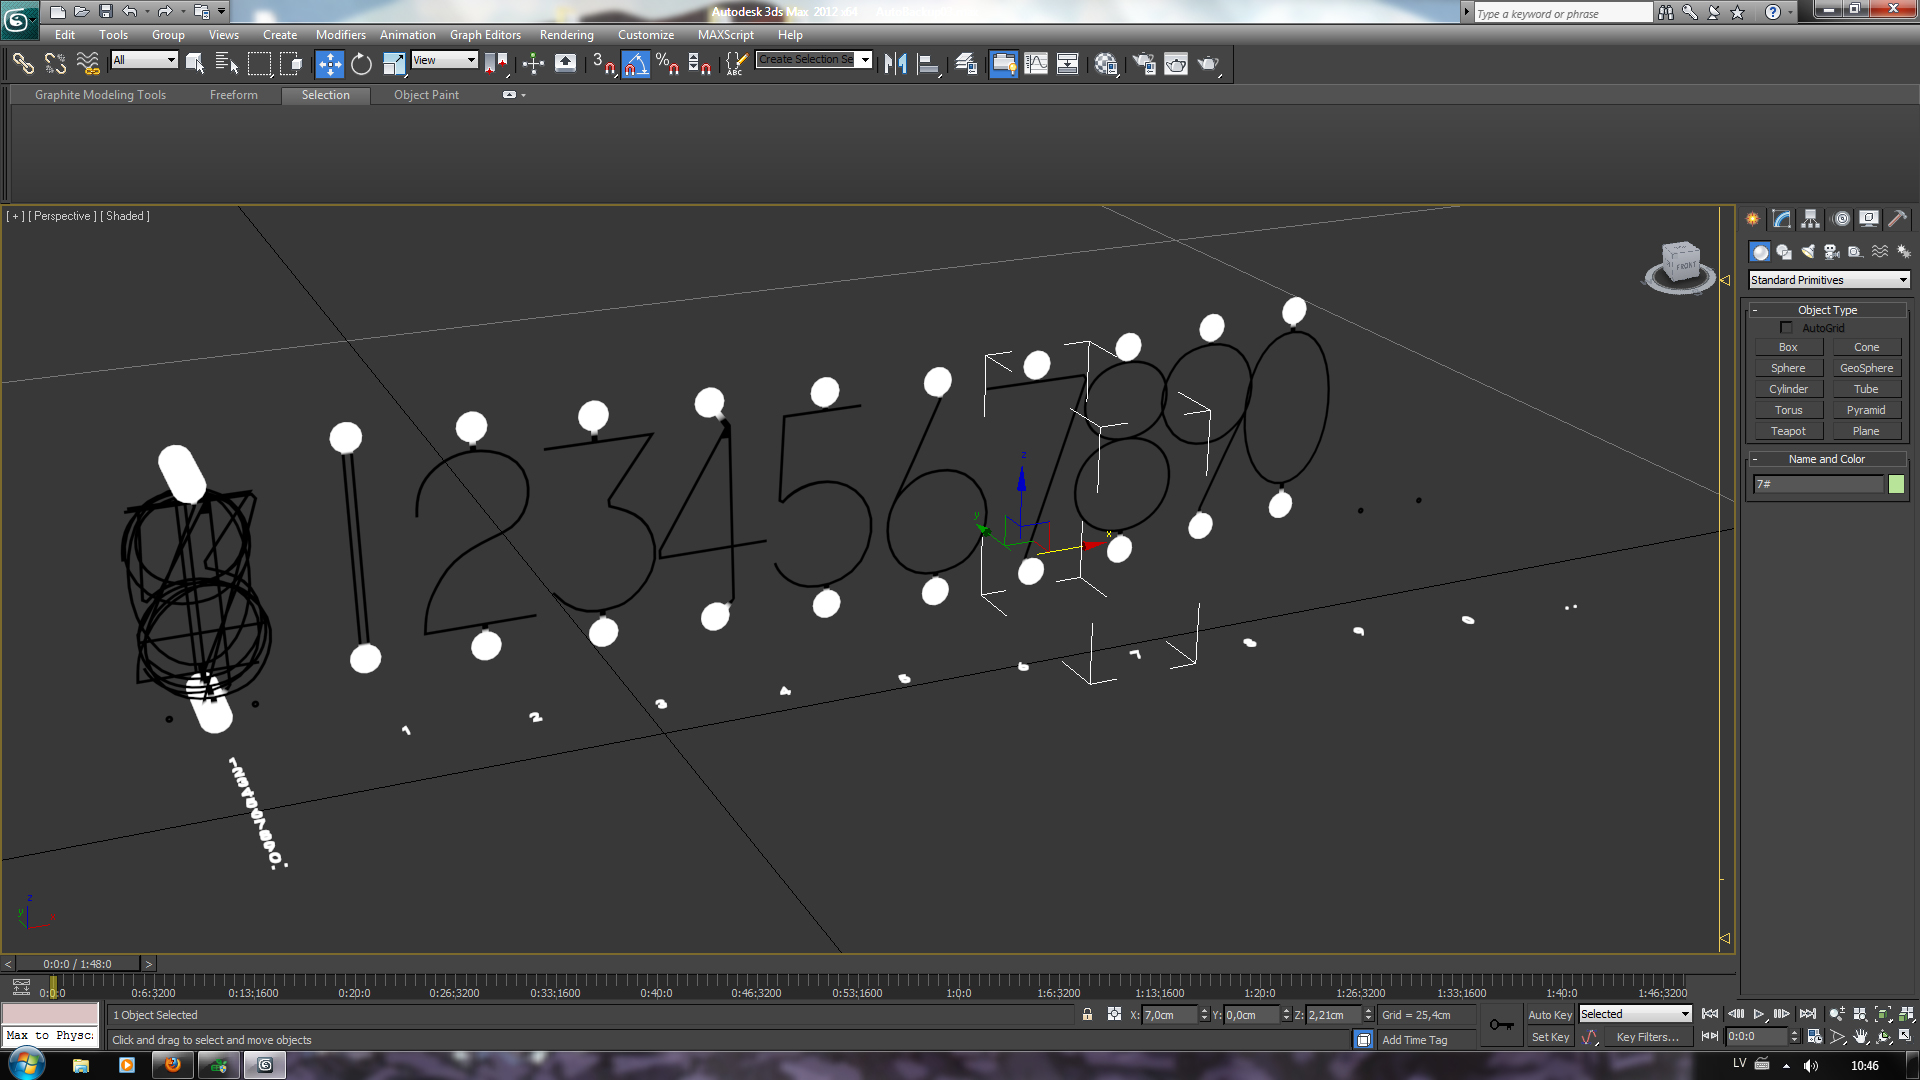Switch to the Freeform ribbon tab

(x=233, y=95)
